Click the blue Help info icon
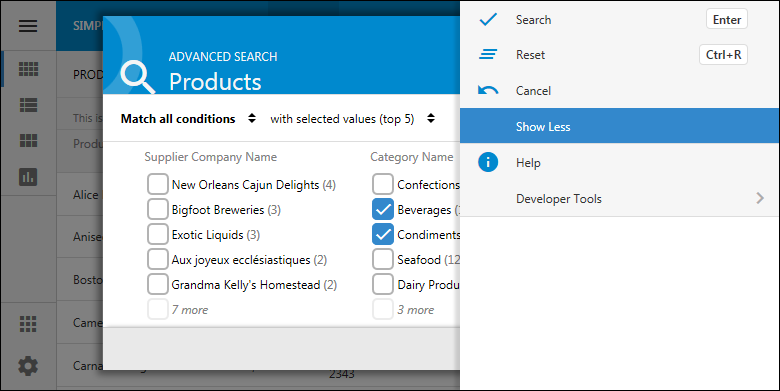The height and width of the screenshot is (391, 780). point(488,162)
